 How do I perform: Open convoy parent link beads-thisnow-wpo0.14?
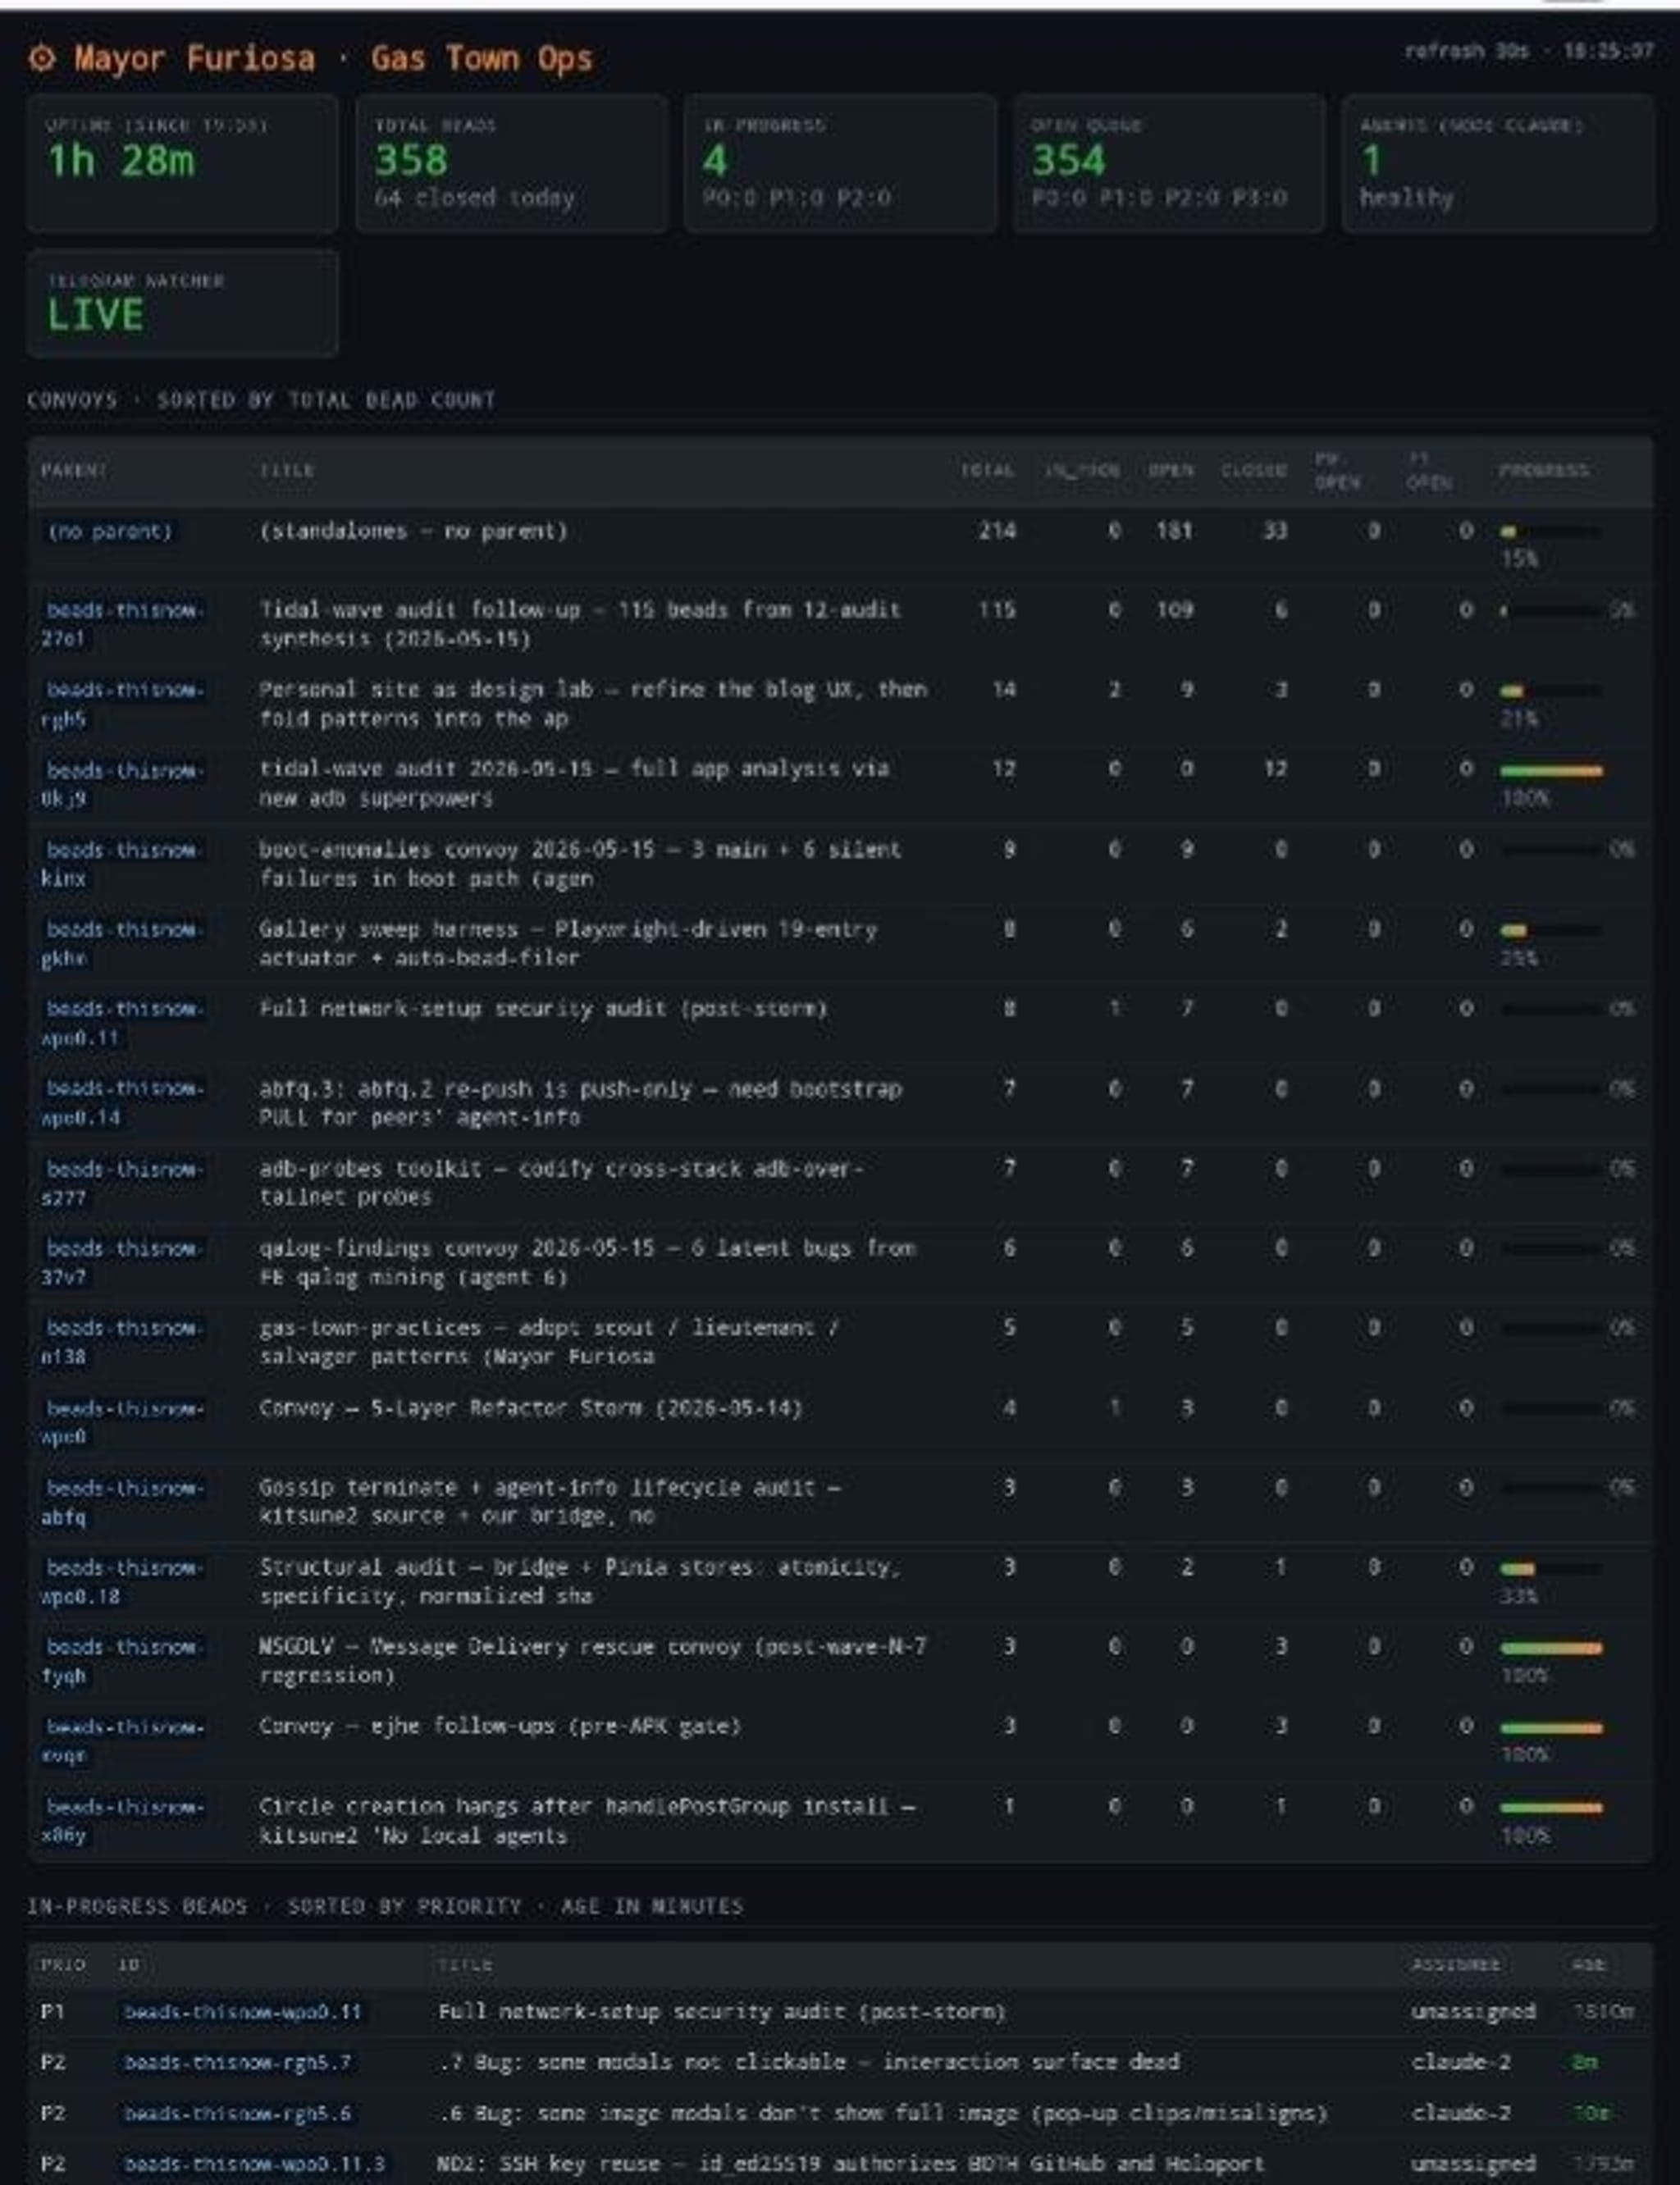pos(123,1103)
